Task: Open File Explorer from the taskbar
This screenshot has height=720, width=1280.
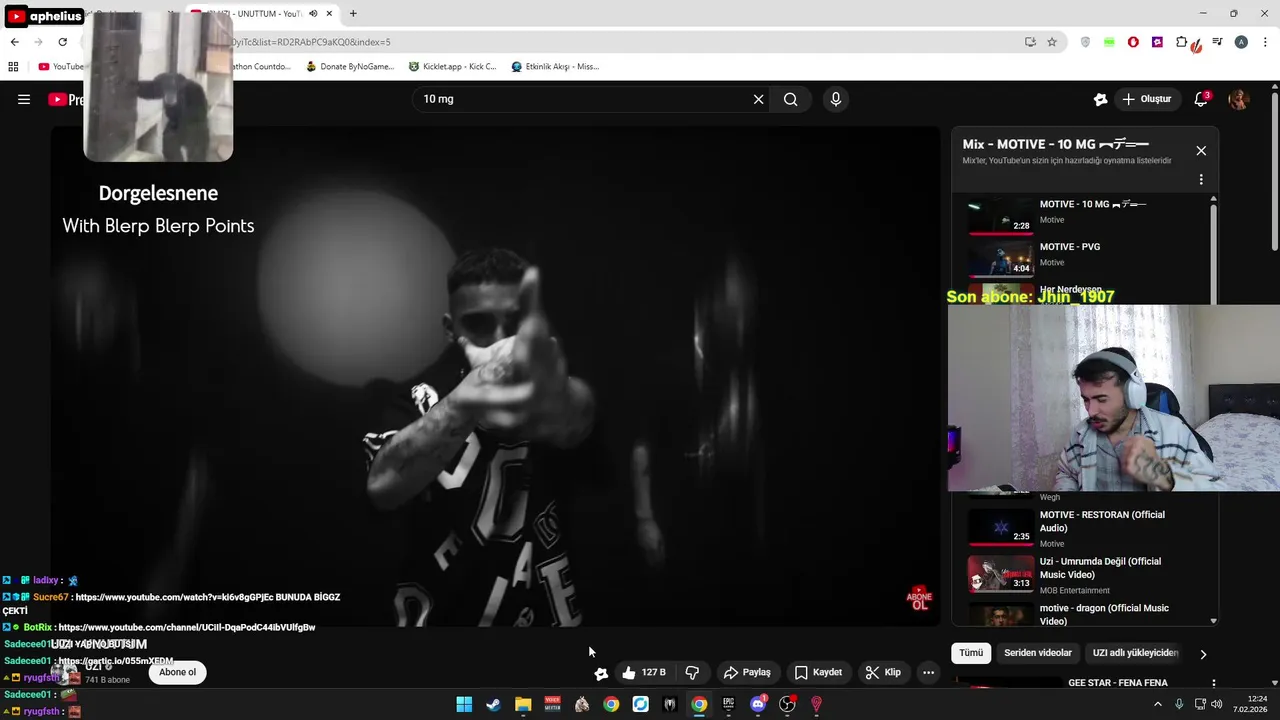Action: [523, 704]
